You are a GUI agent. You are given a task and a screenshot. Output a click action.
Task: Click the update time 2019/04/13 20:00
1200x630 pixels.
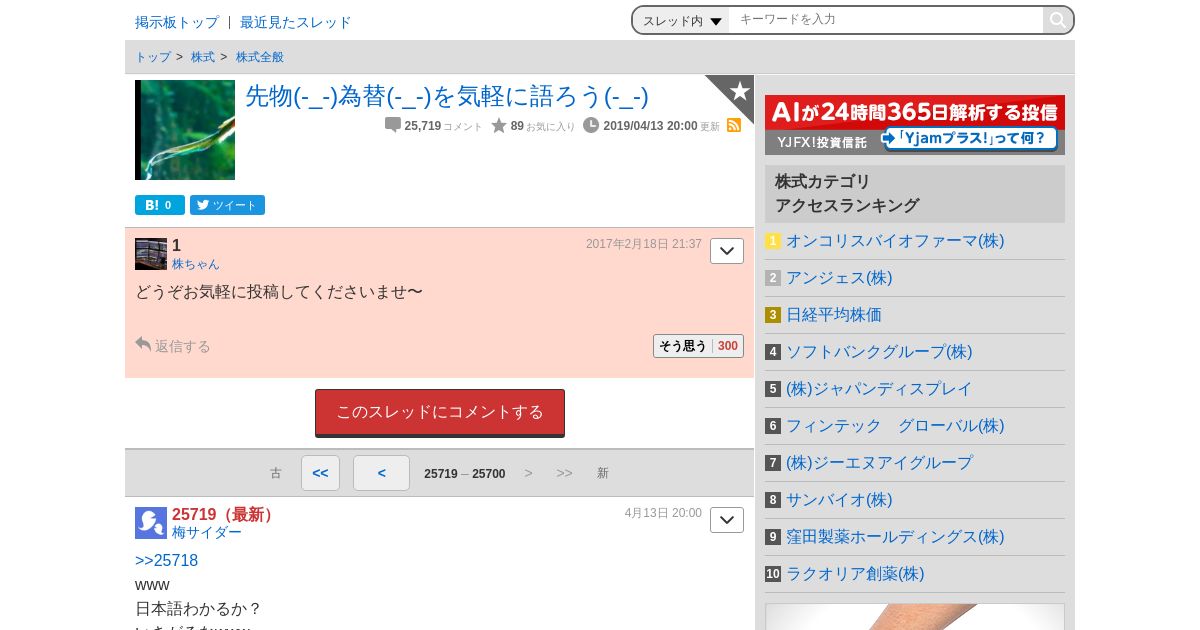pyautogui.click(x=650, y=126)
